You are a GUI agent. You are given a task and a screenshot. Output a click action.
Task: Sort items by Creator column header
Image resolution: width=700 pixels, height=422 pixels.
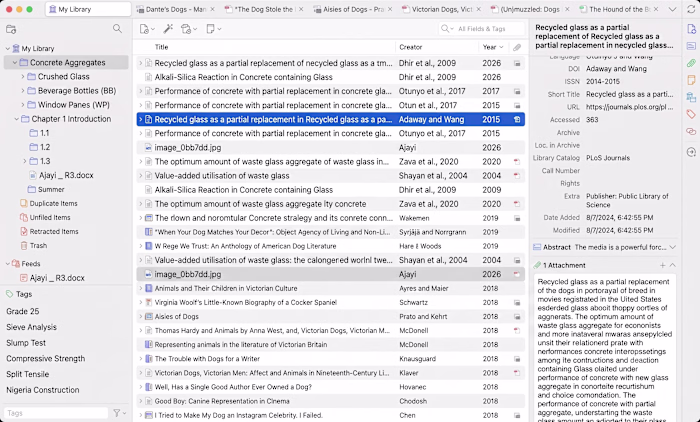tap(410, 47)
